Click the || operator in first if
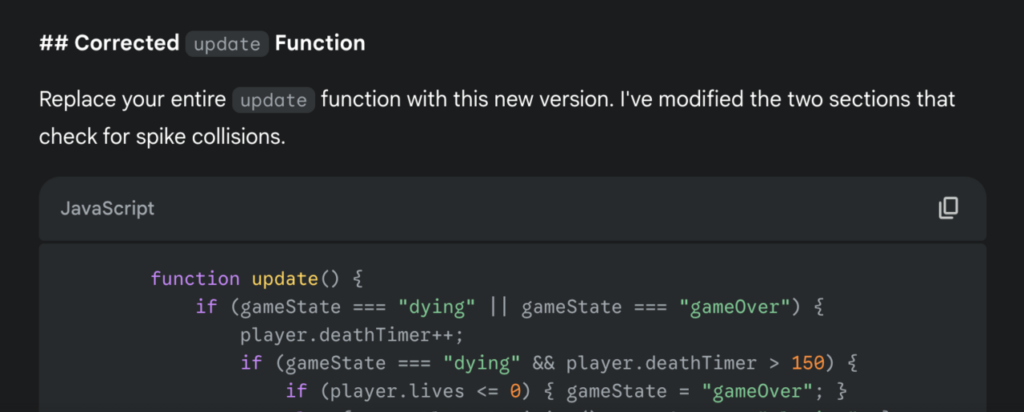 click(500, 307)
